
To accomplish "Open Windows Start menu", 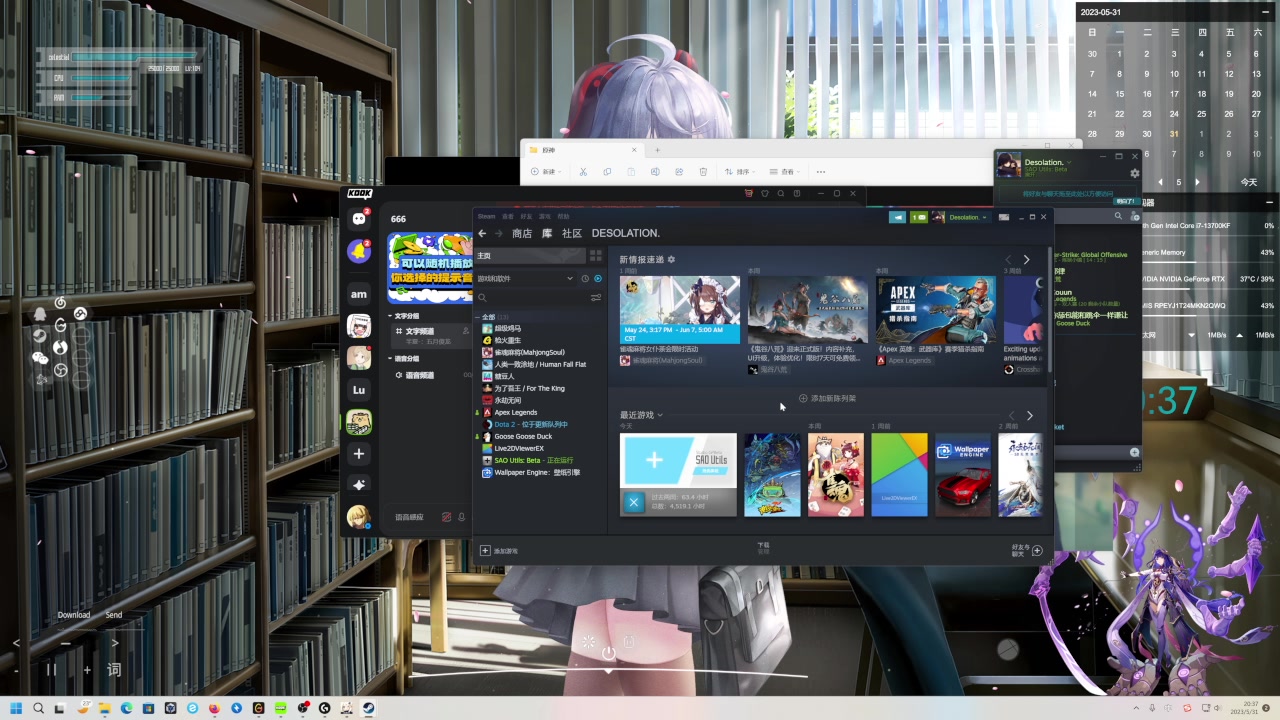I will [15, 708].
